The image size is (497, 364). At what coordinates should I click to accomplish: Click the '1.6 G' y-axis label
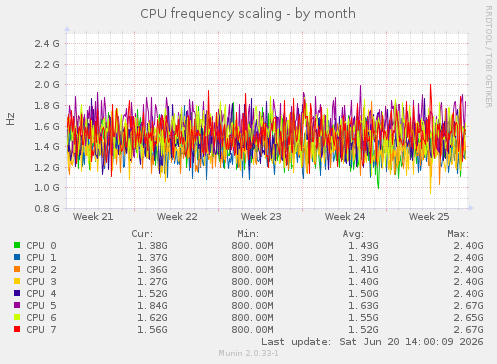pyautogui.click(x=47, y=126)
